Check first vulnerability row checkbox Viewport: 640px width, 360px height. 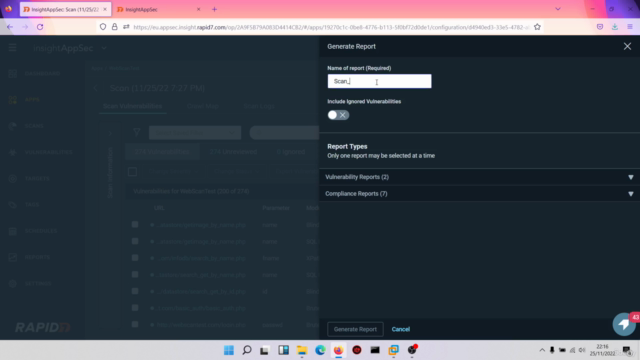pos(135,224)
